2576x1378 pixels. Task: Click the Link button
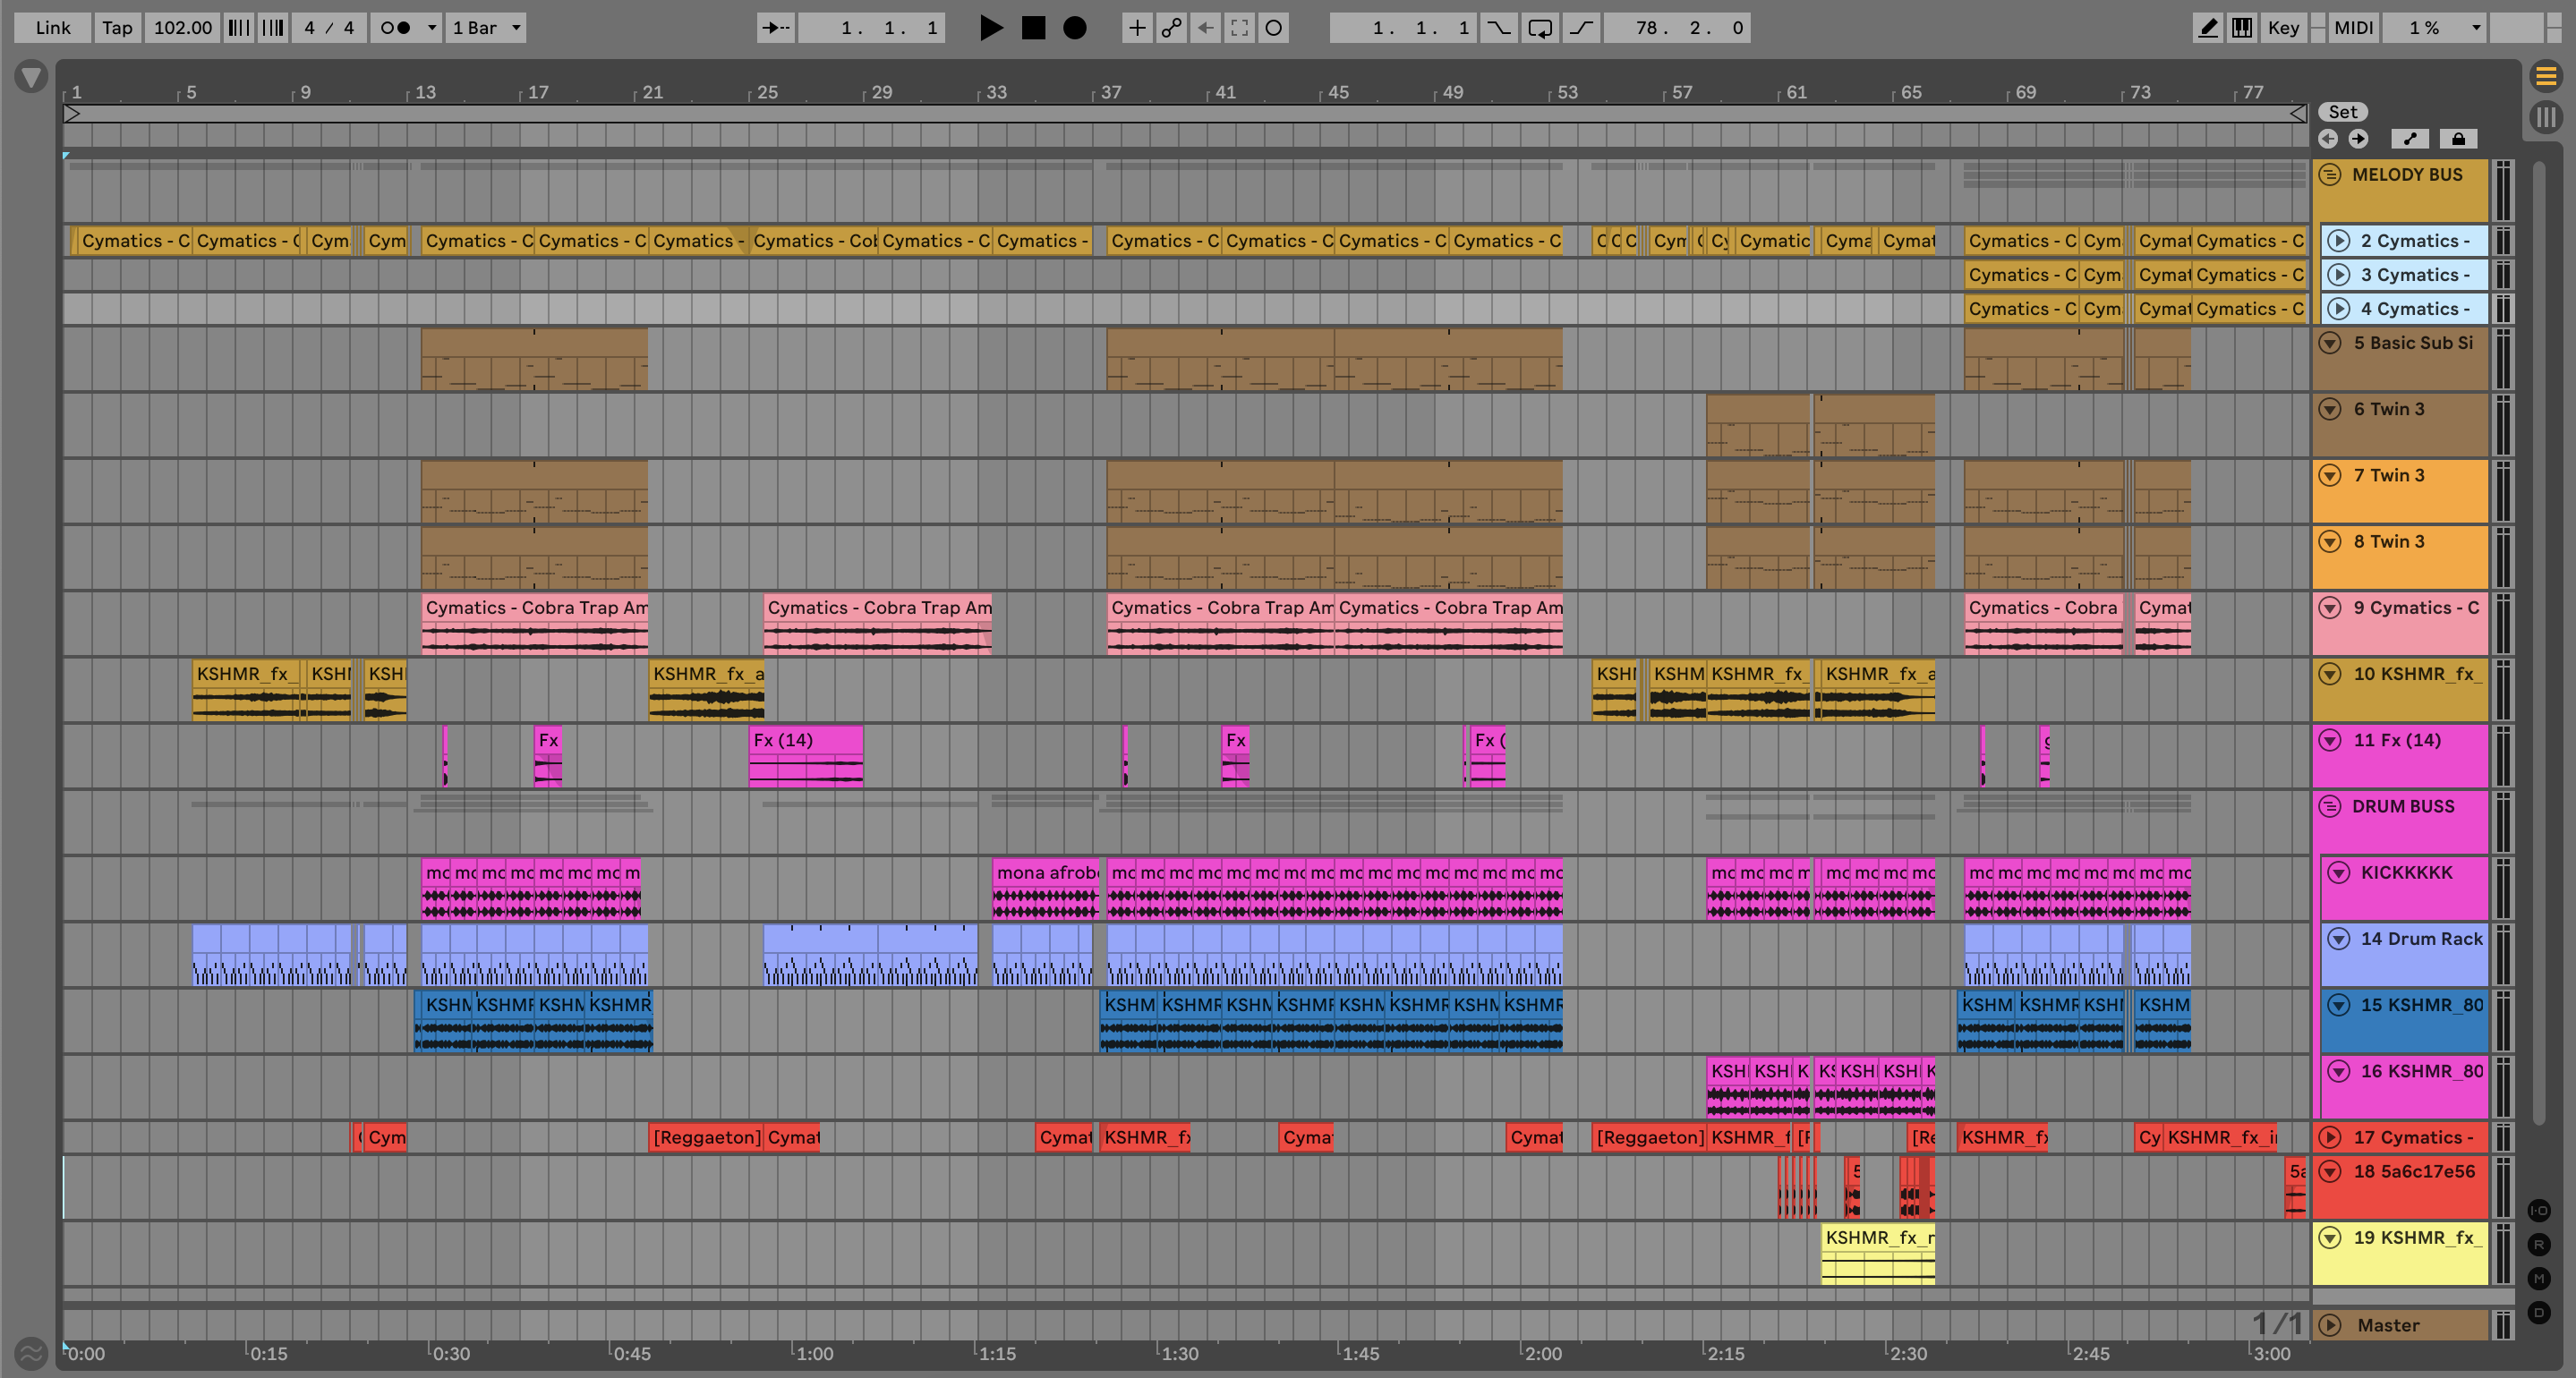(53, 28)
